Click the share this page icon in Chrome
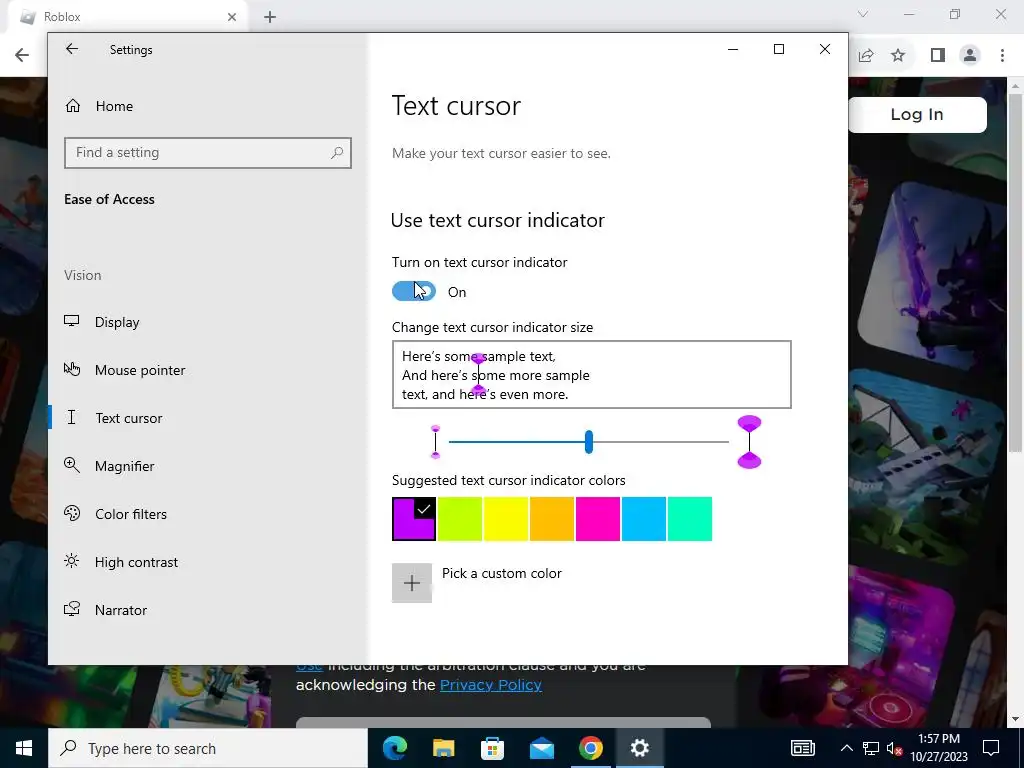Viewport: 1024px width, 768px height. [x=866, y=56]
